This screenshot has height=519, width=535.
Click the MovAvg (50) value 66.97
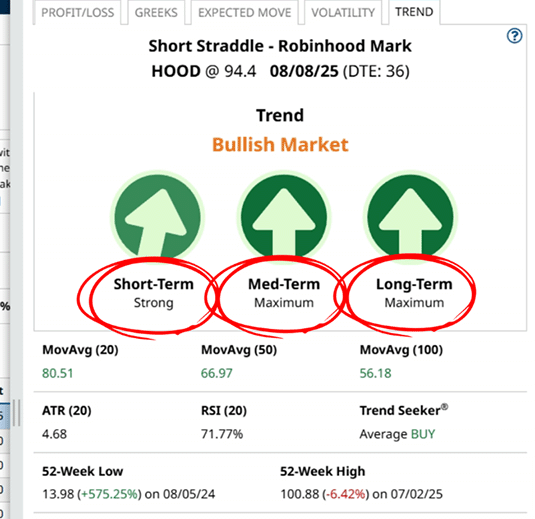click(x=216, y=373)
